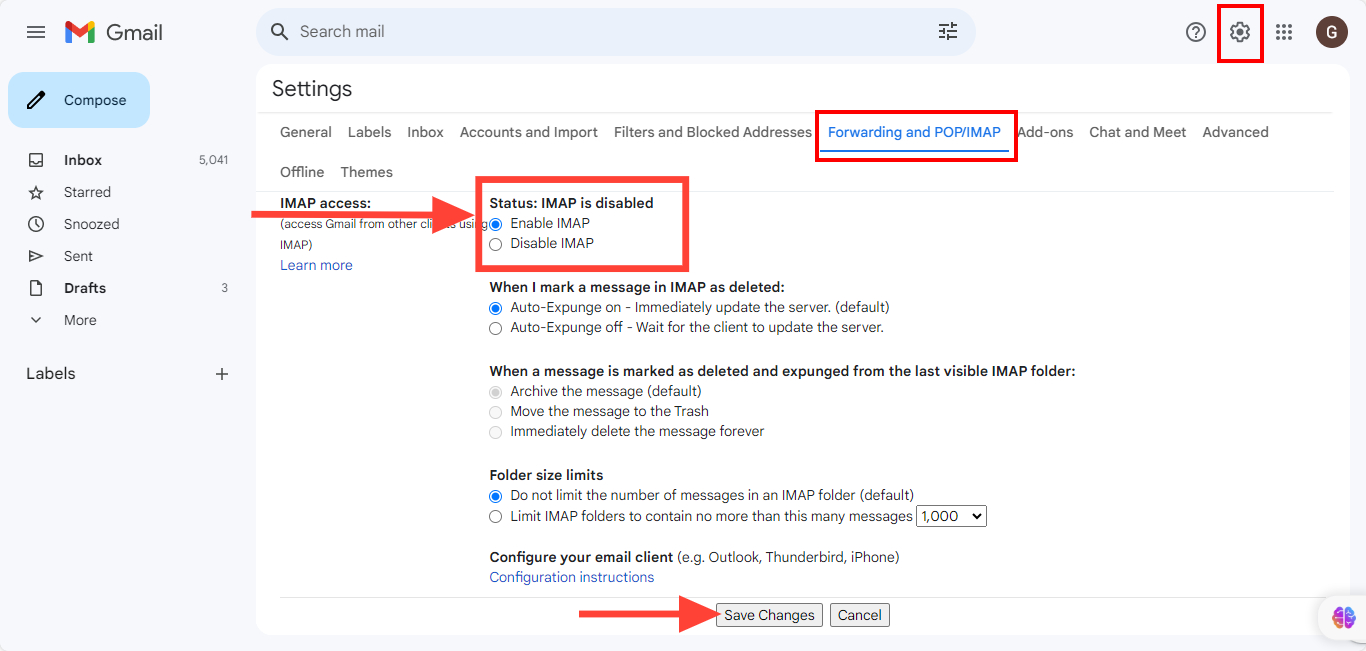The image size is (1366, 651).
Task: Open the Google apps grid
Action: tap(1284, 32)
